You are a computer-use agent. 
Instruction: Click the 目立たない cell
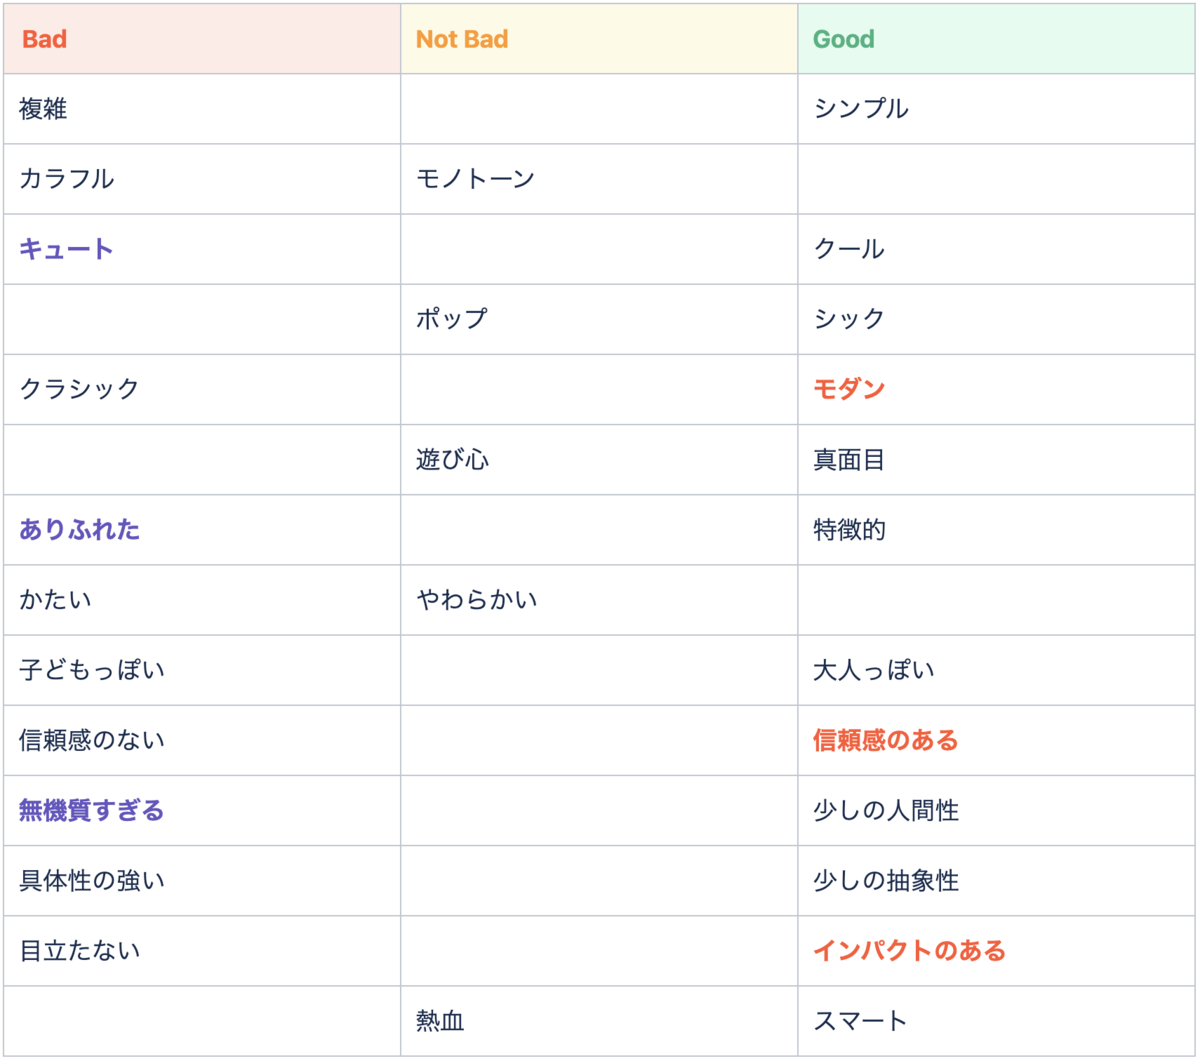coord(202,951)
